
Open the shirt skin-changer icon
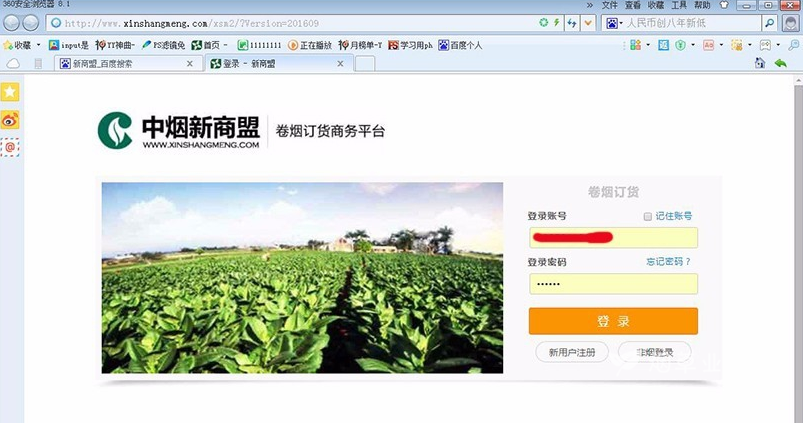coord(724,5)
